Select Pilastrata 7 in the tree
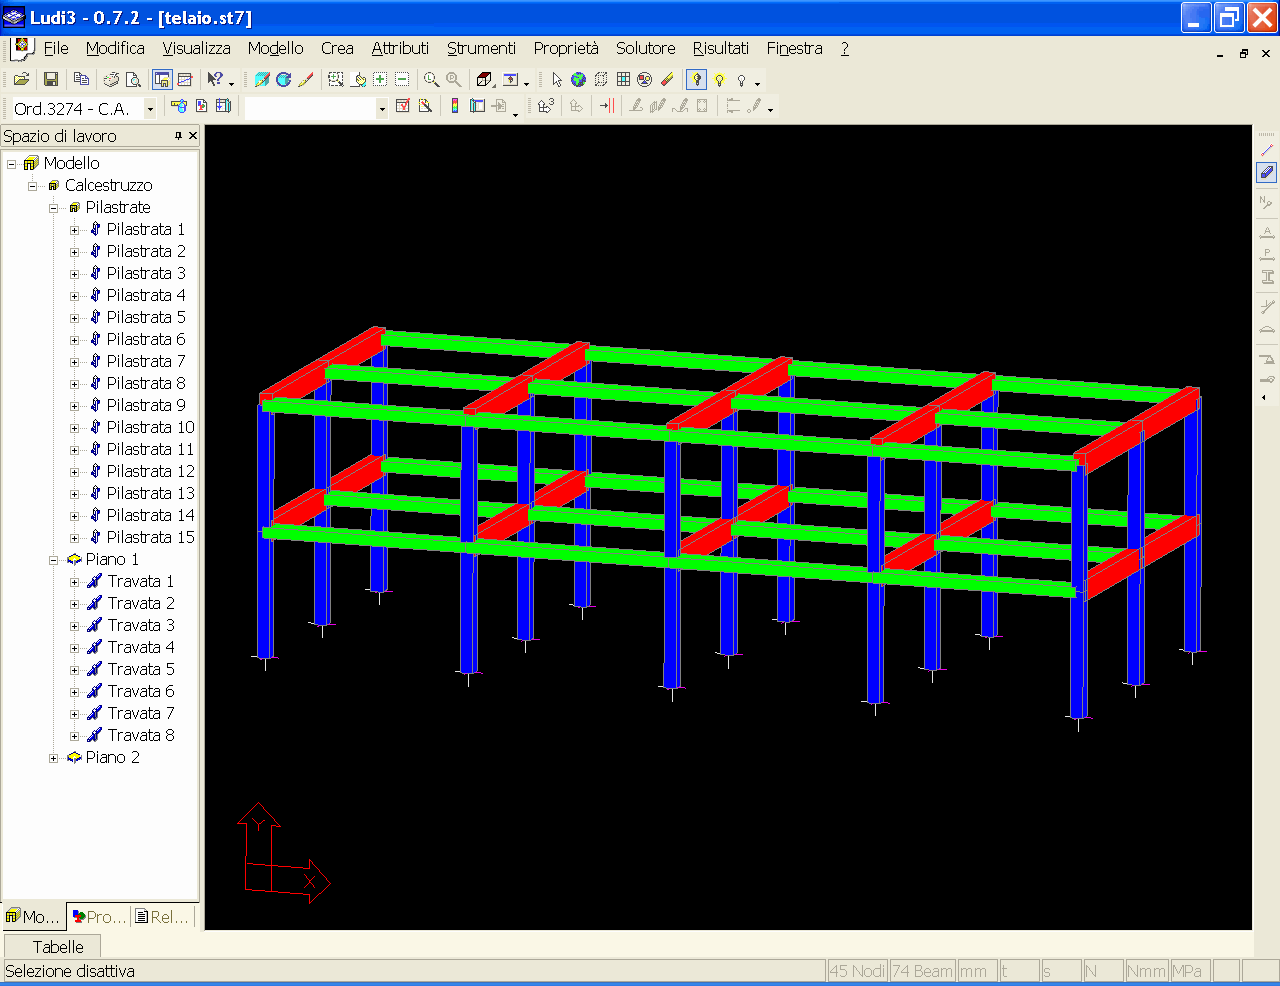 point(146,361)
